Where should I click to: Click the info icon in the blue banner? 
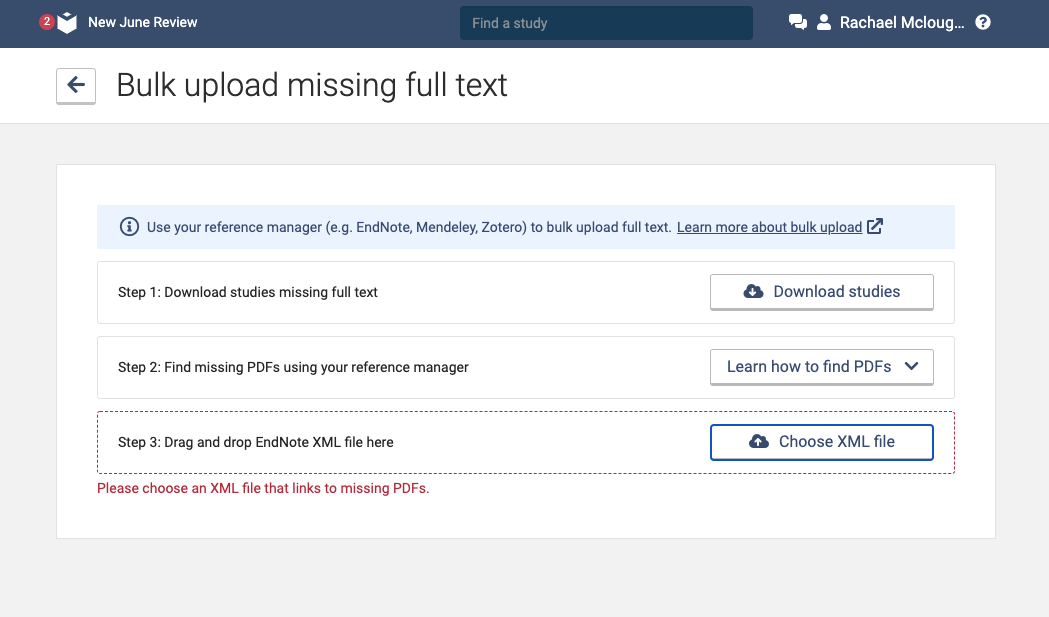click(x=129, y=227)
